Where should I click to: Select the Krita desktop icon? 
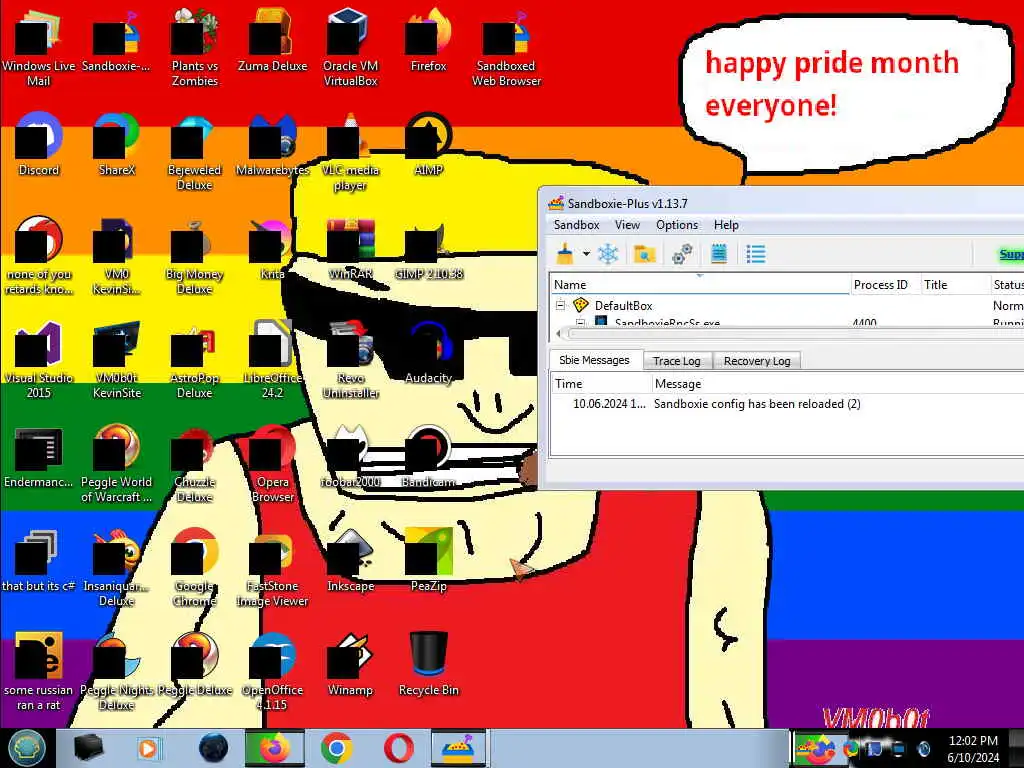tap(272, 249)
